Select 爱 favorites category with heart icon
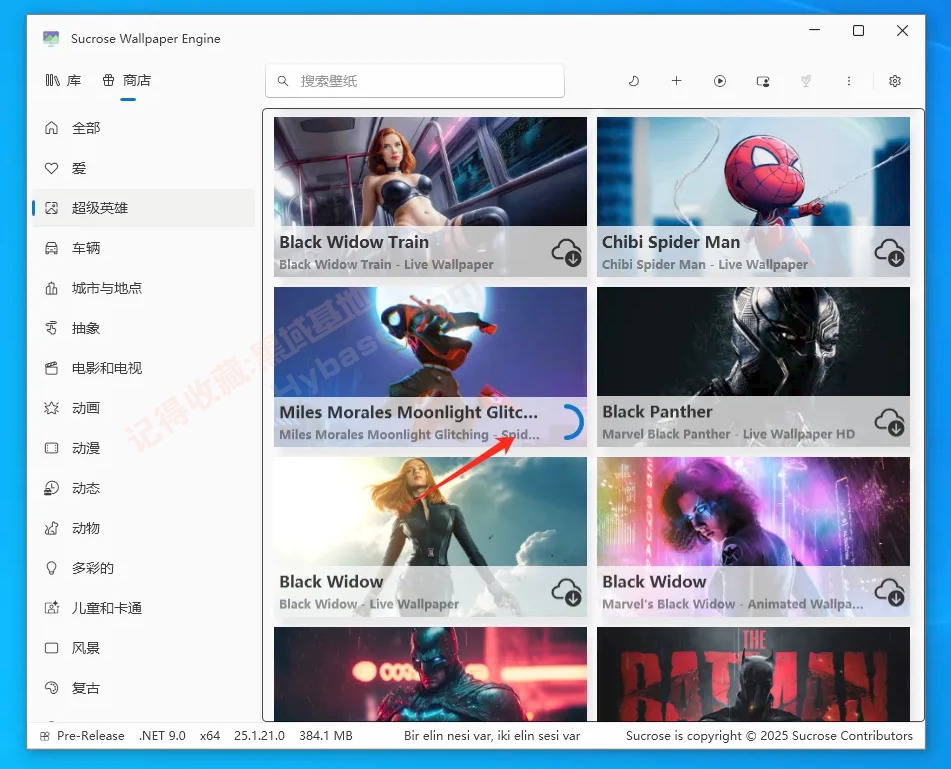This screenshot has height=769, width=951. coord(144,168)
